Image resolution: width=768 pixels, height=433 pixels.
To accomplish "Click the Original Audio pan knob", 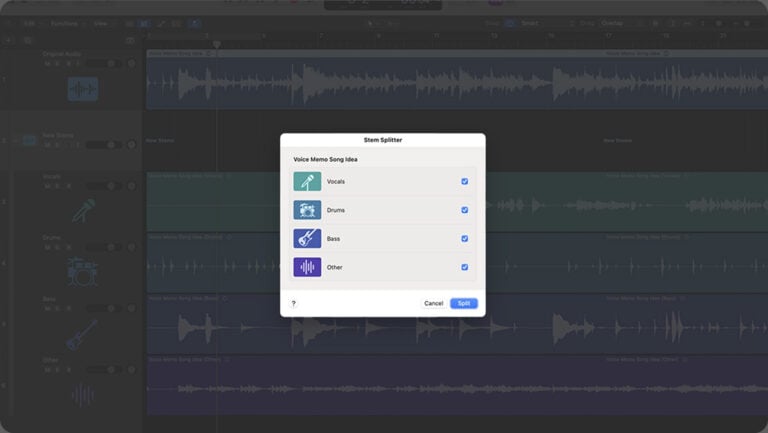I will [131, 64].
